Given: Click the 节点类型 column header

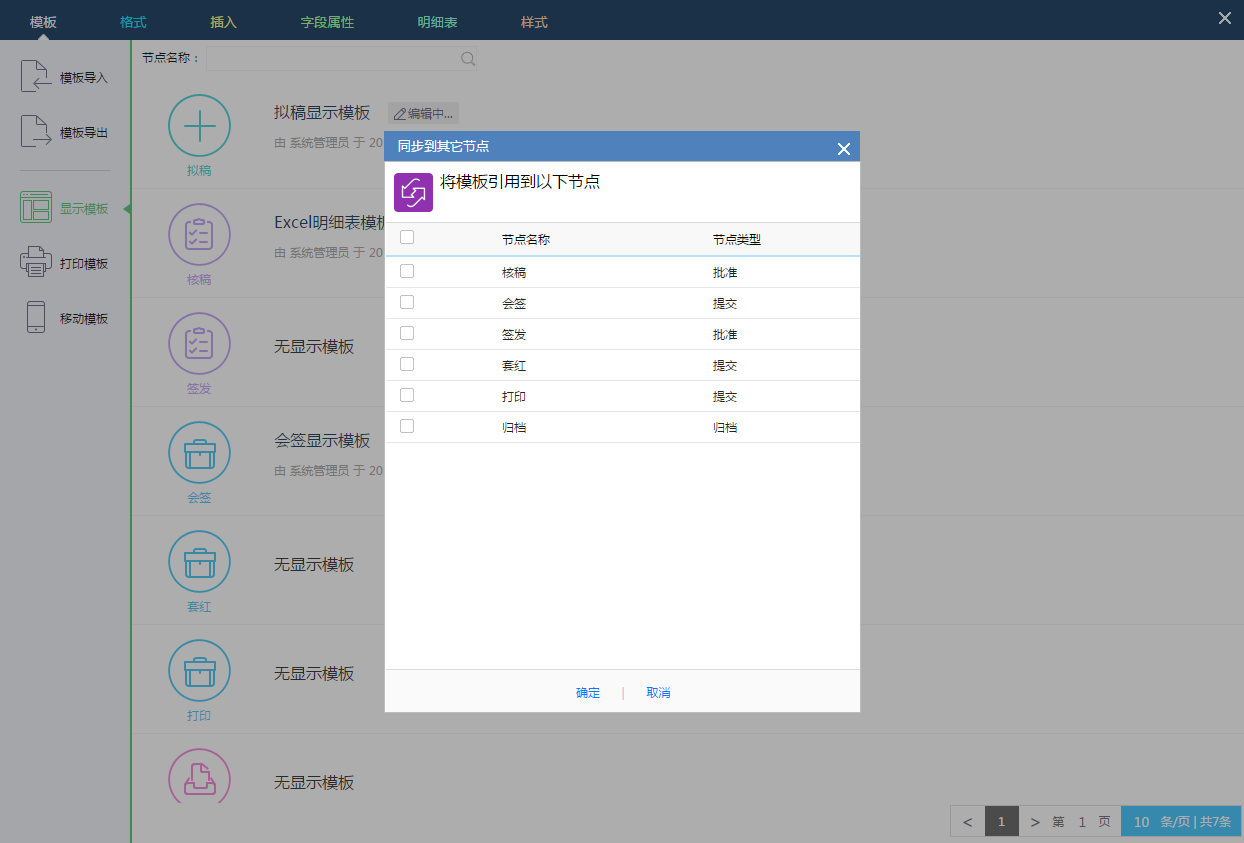Looking at the screenshot, I should 737,240.
